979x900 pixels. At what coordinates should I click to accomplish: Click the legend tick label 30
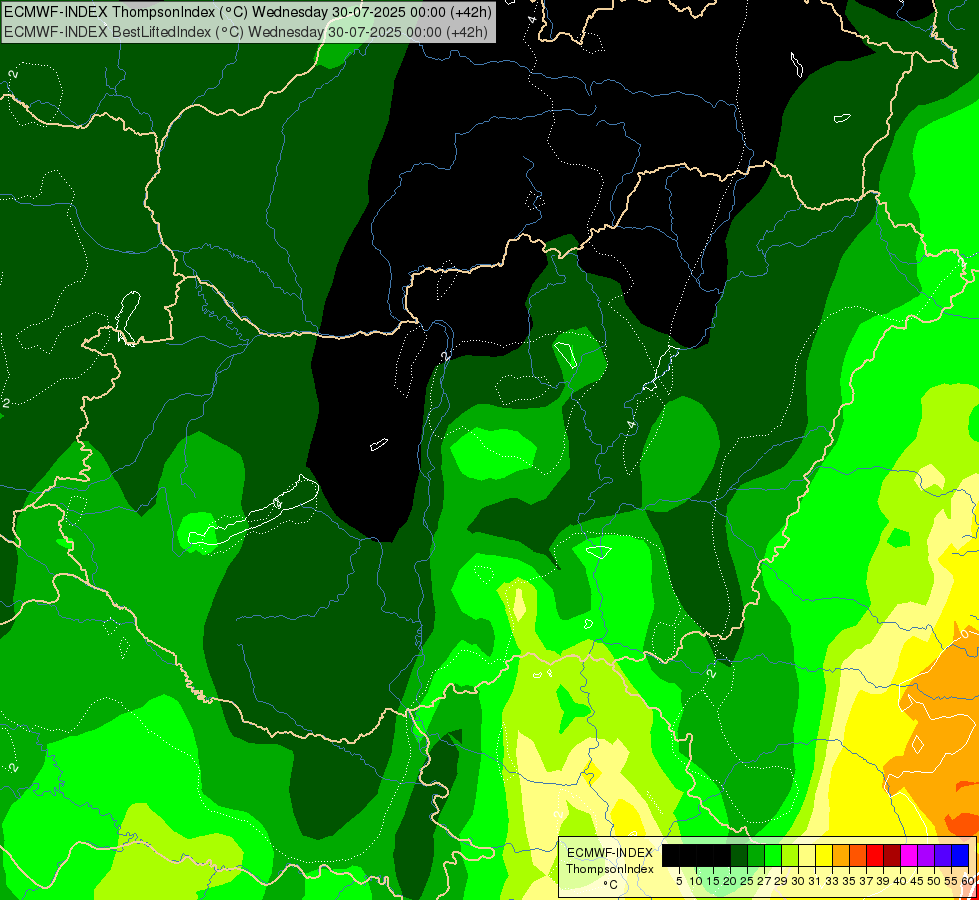coord(798,881)
